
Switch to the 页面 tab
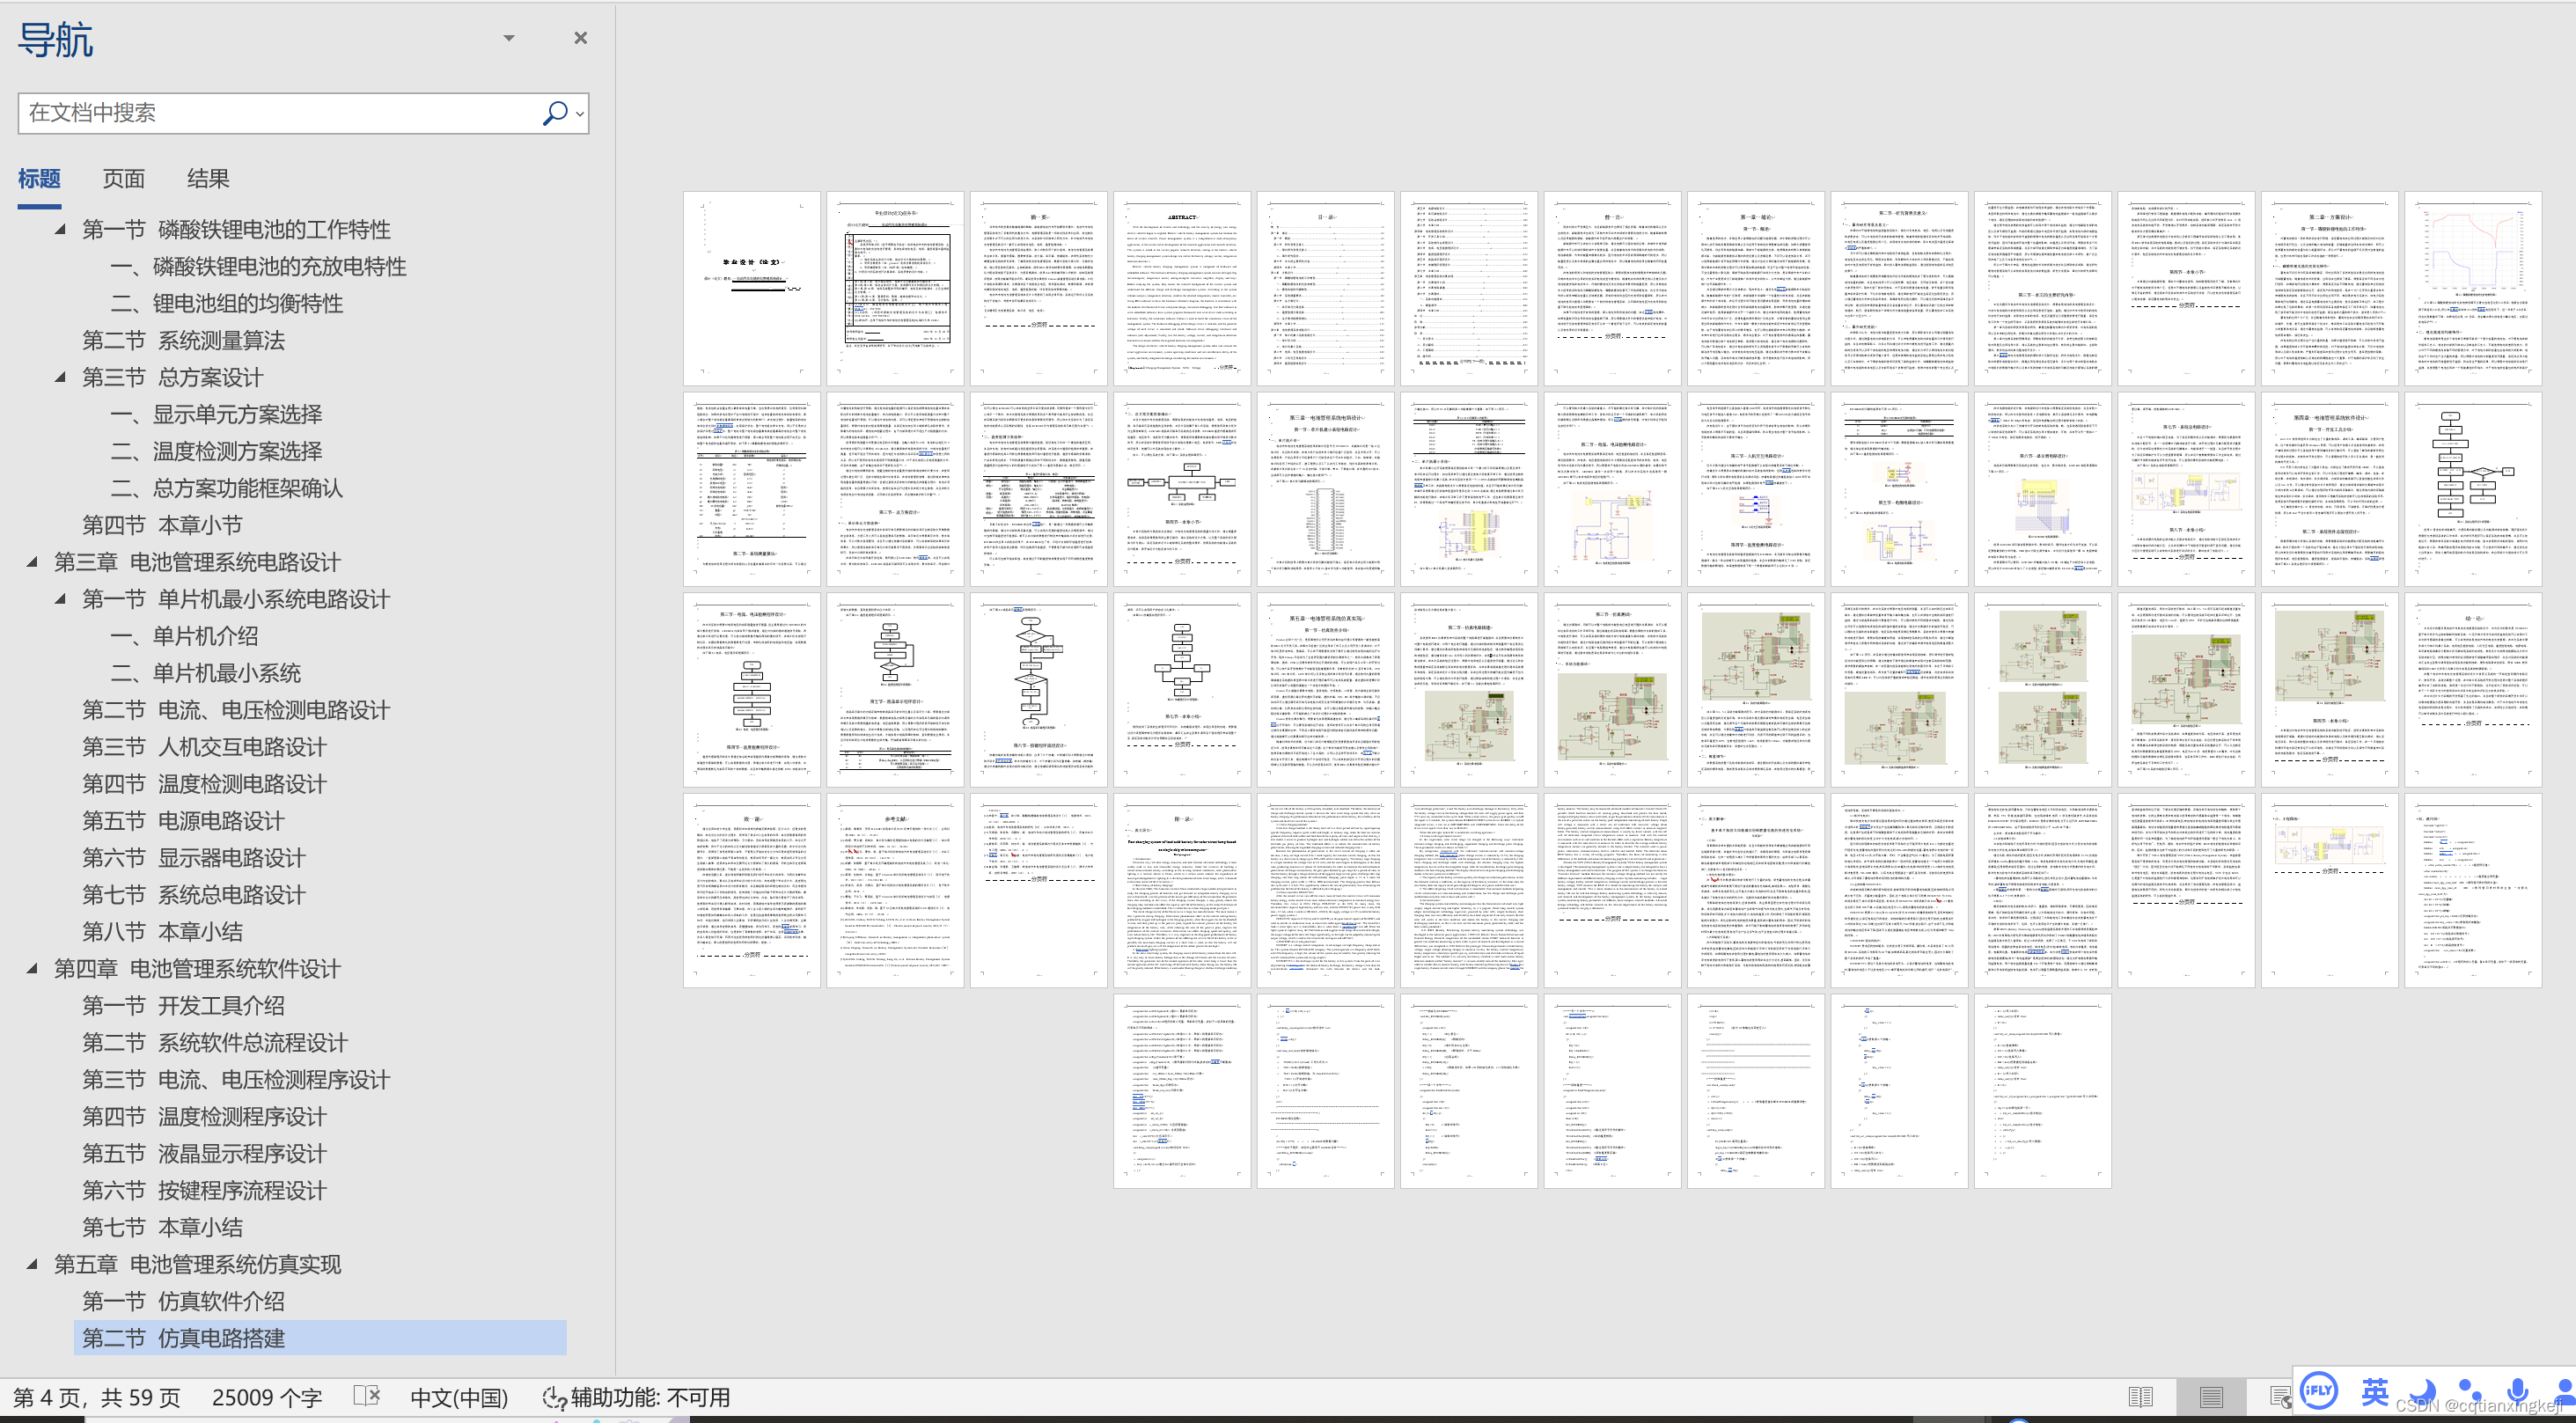(124, 179)
